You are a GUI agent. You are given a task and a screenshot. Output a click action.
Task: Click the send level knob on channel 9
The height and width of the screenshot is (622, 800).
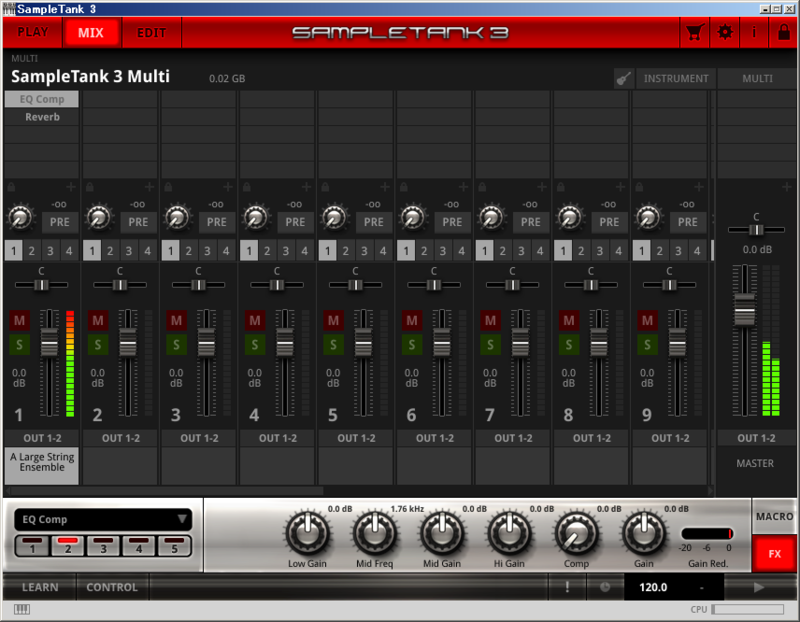click(x=648, y=217)
